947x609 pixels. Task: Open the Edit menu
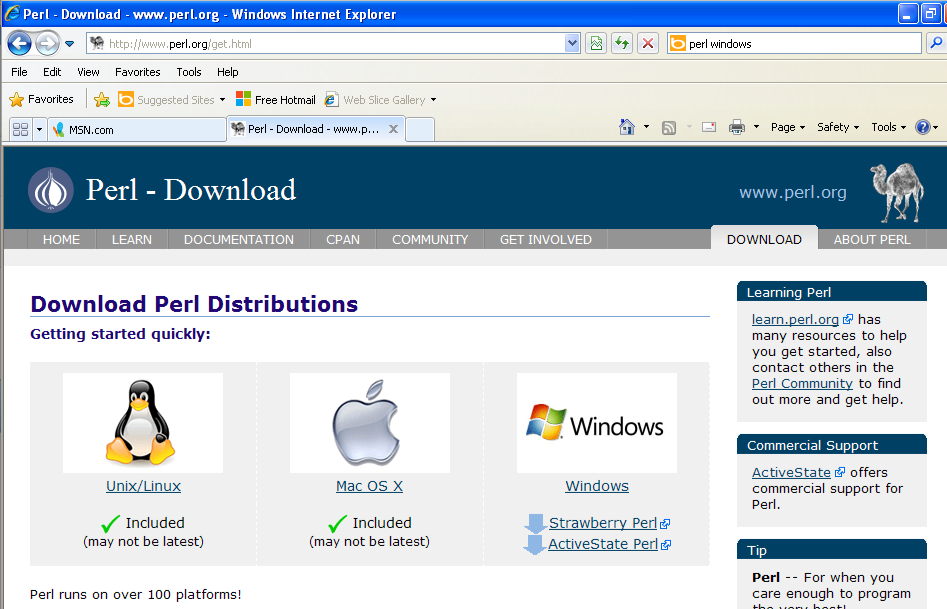pos(52,72)
